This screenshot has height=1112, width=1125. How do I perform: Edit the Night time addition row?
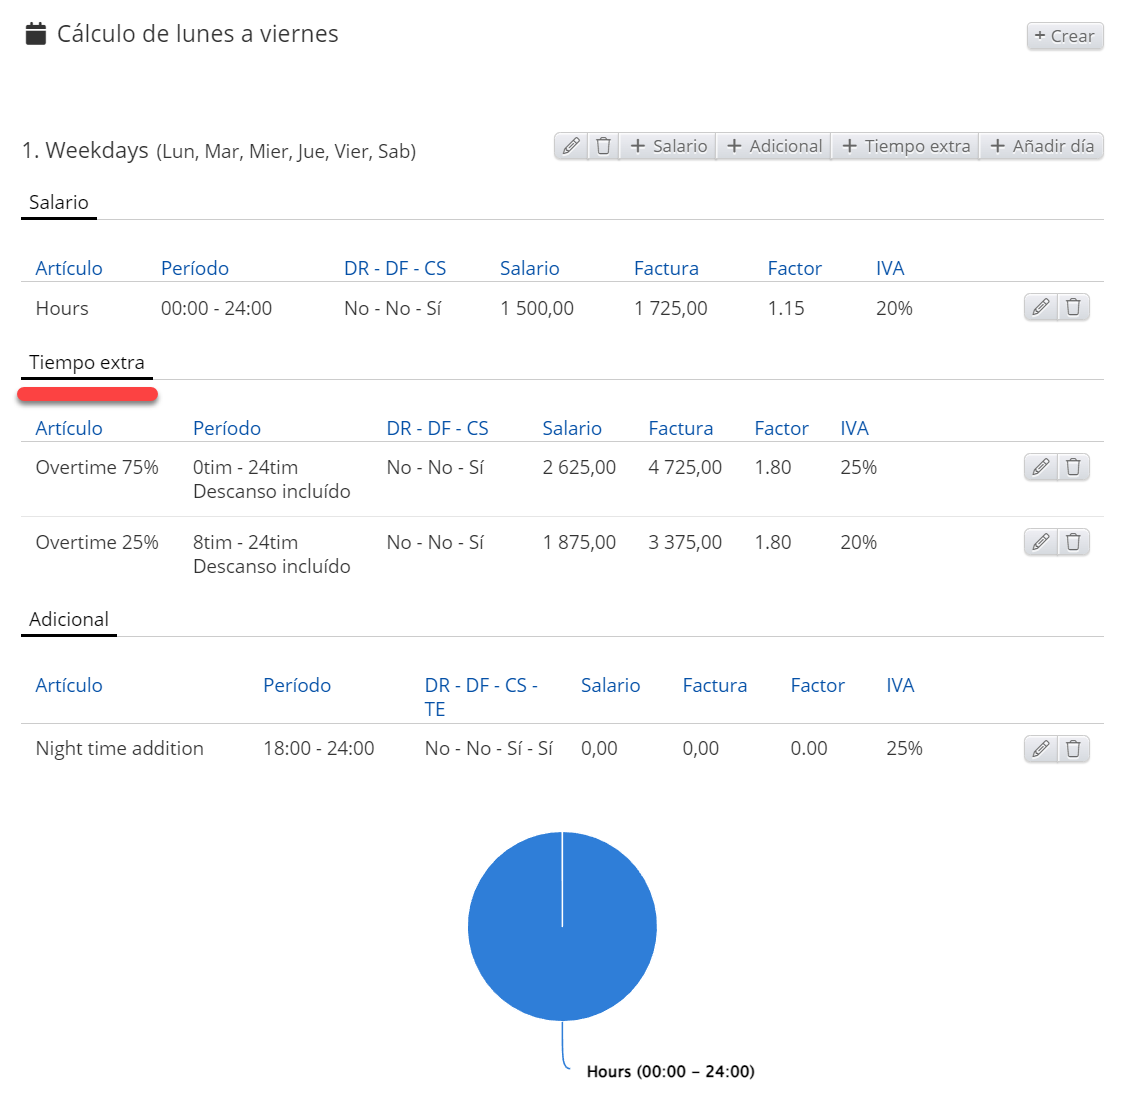pos(1040,749)
